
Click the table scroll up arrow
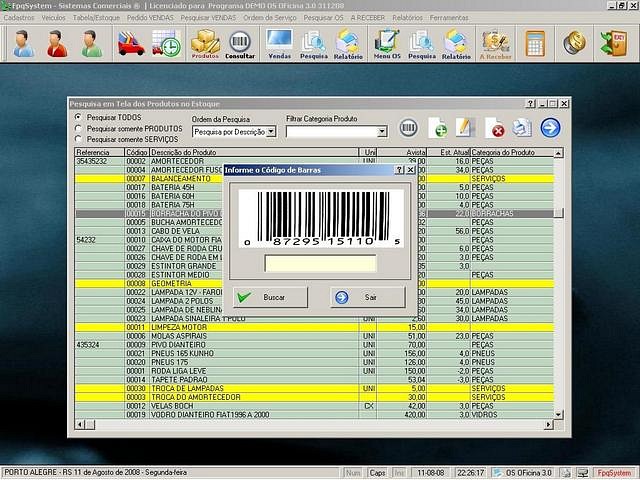[558, 153]
